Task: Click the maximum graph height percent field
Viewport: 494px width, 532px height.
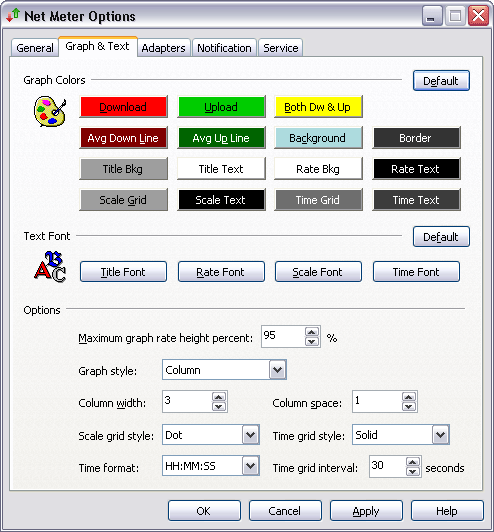Action: pyautogui.click(x=283, y=336)
